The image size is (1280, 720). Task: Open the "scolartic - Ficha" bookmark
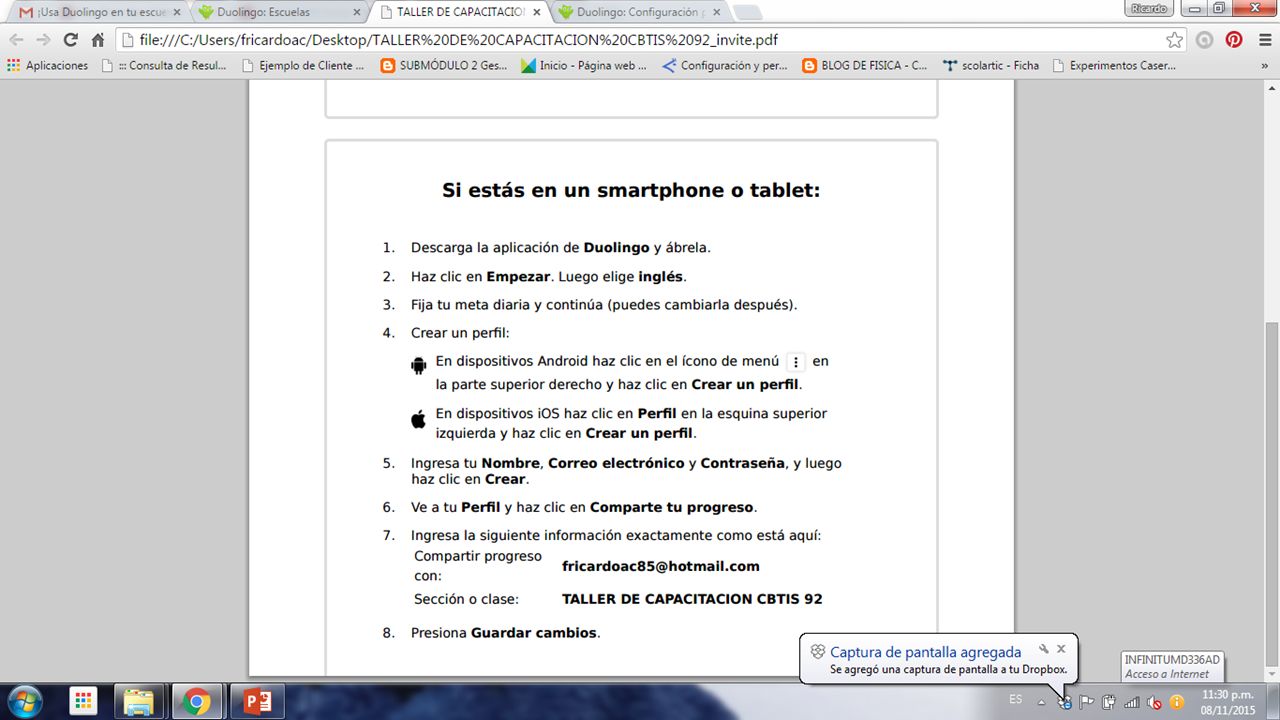point(991,66)
